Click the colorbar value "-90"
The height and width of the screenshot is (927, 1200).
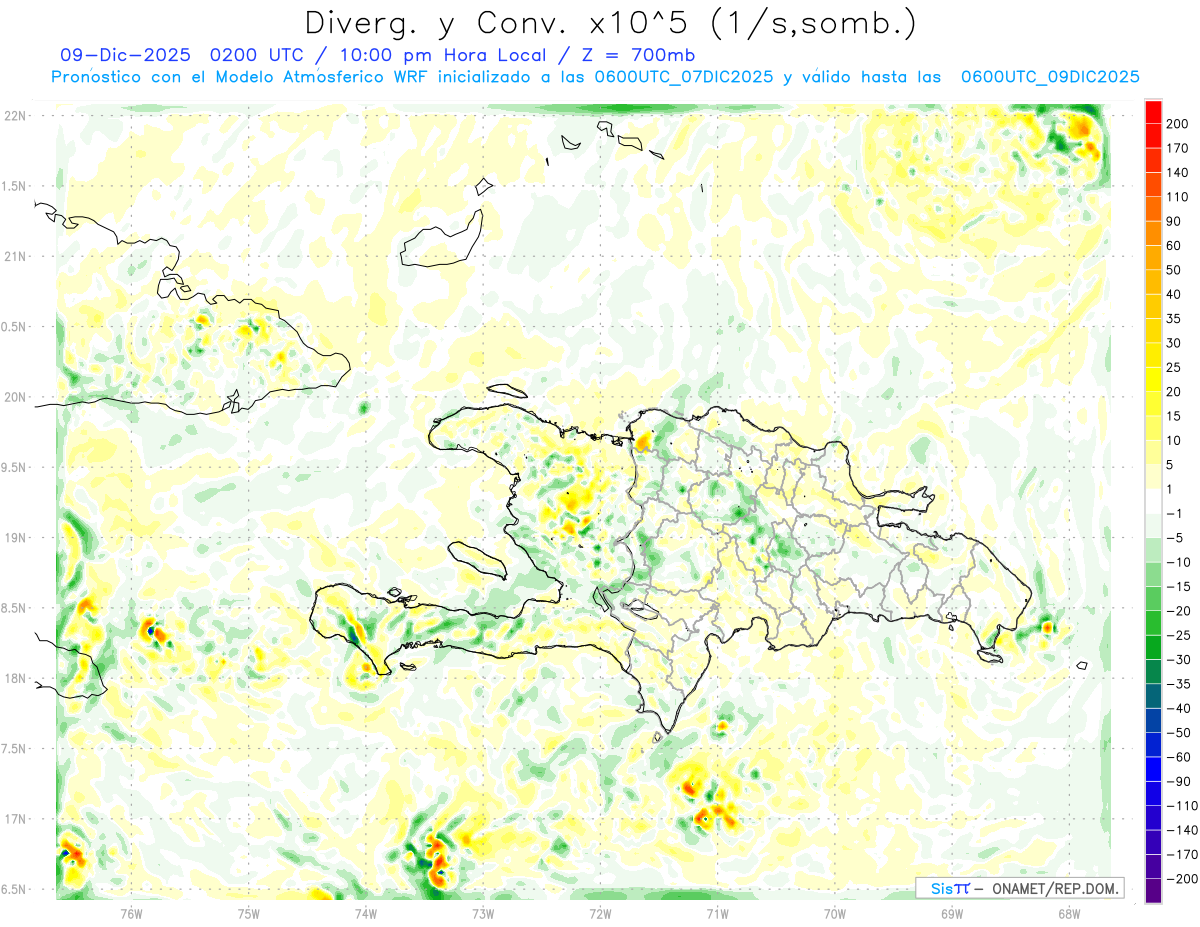click(x=1178, y=782)
